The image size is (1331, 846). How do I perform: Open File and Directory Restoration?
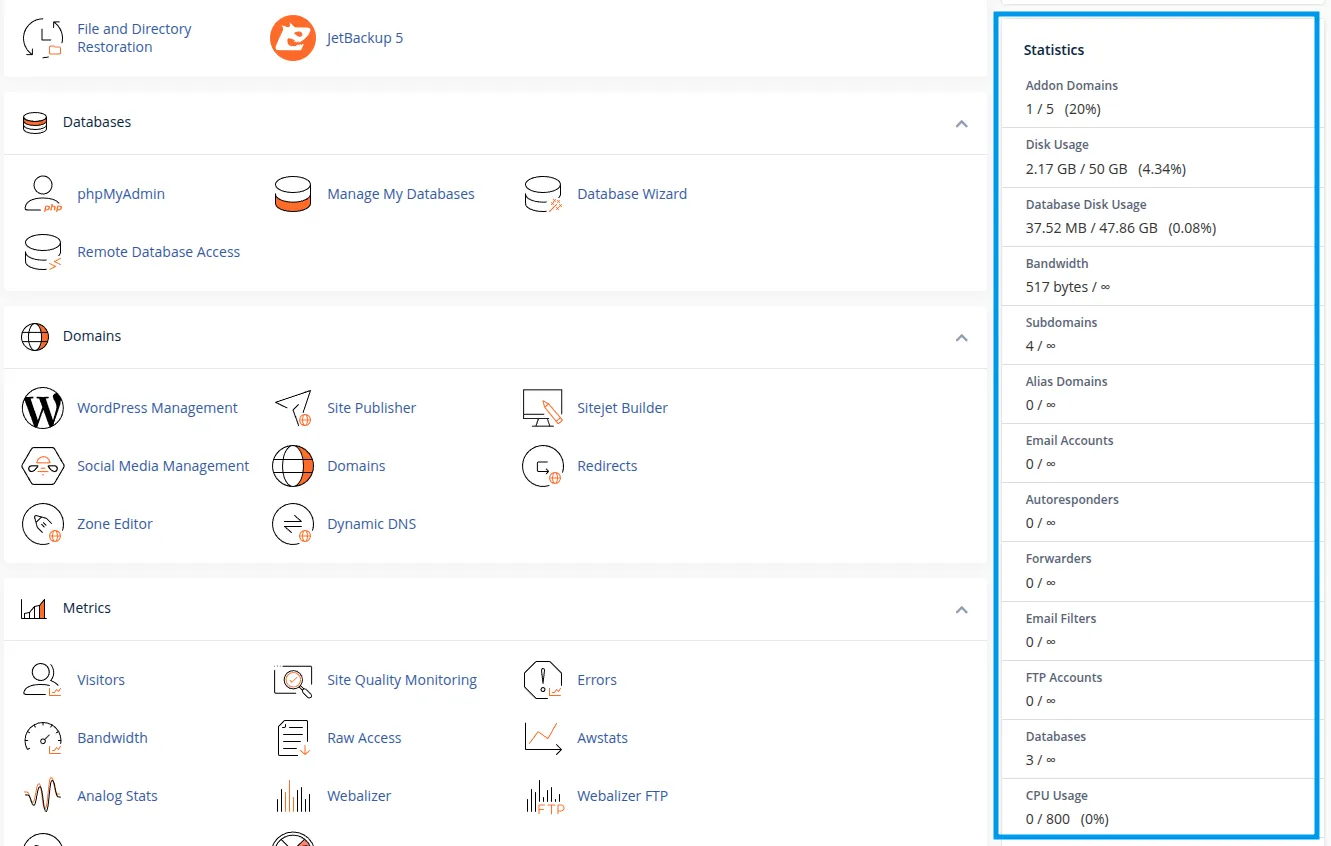pyautogui.click(x=134, y=37)
